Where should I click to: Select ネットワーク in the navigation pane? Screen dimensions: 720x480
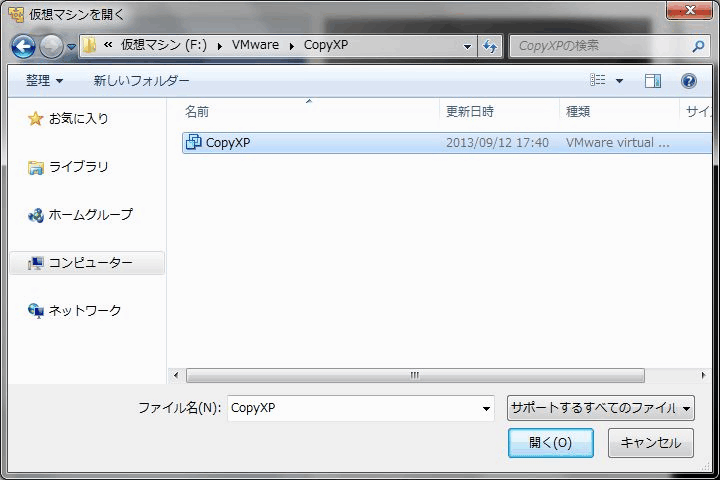85,311
